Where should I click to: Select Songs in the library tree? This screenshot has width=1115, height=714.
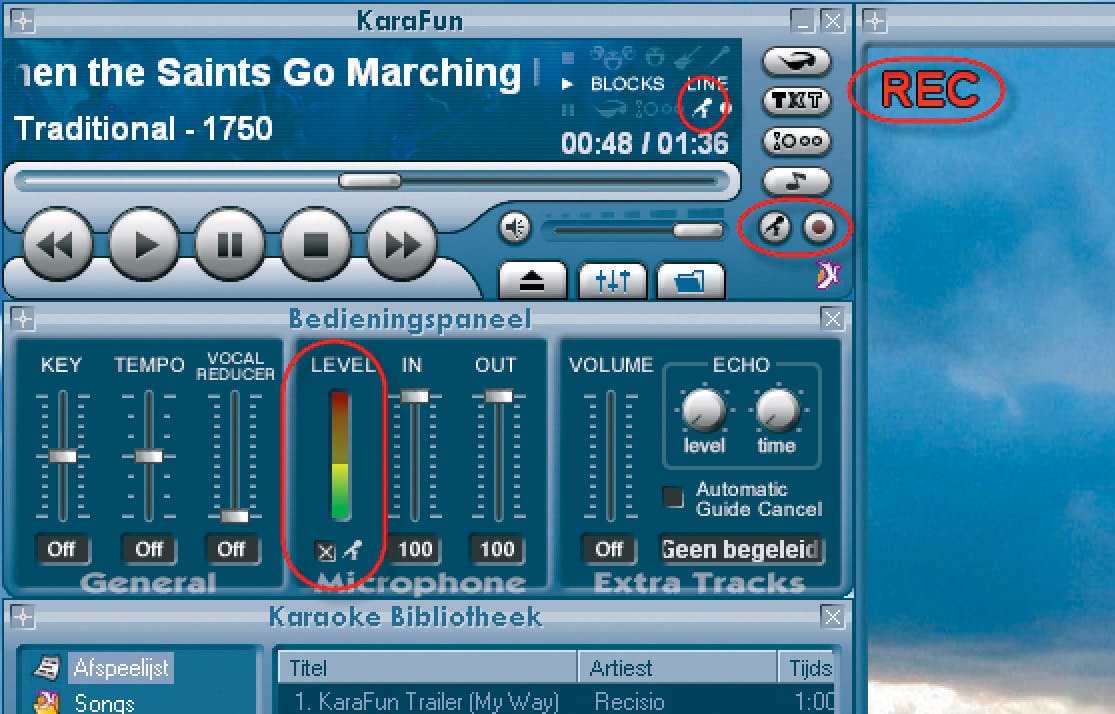104,703
